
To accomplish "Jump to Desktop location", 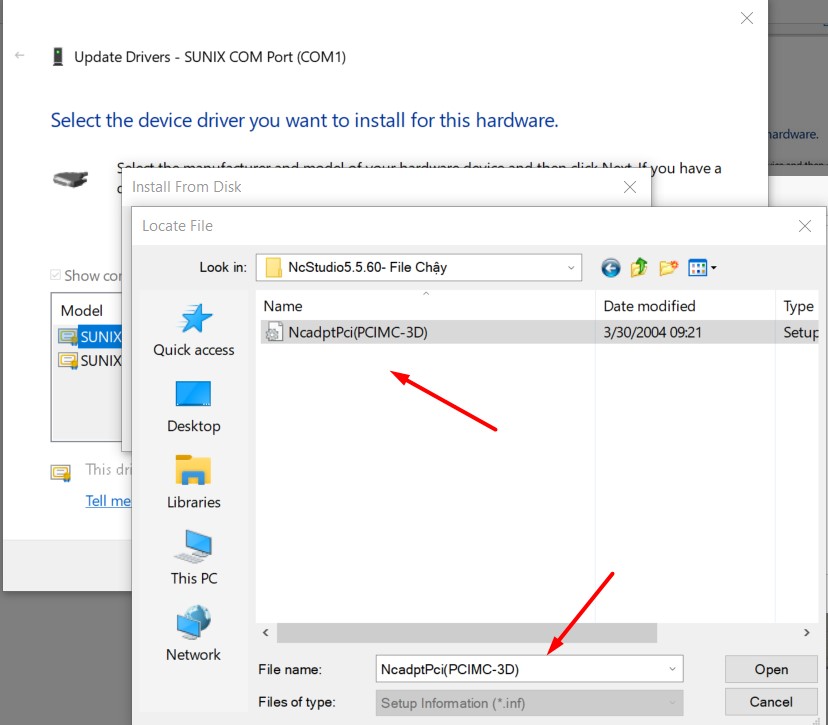I will pos(193,407).
